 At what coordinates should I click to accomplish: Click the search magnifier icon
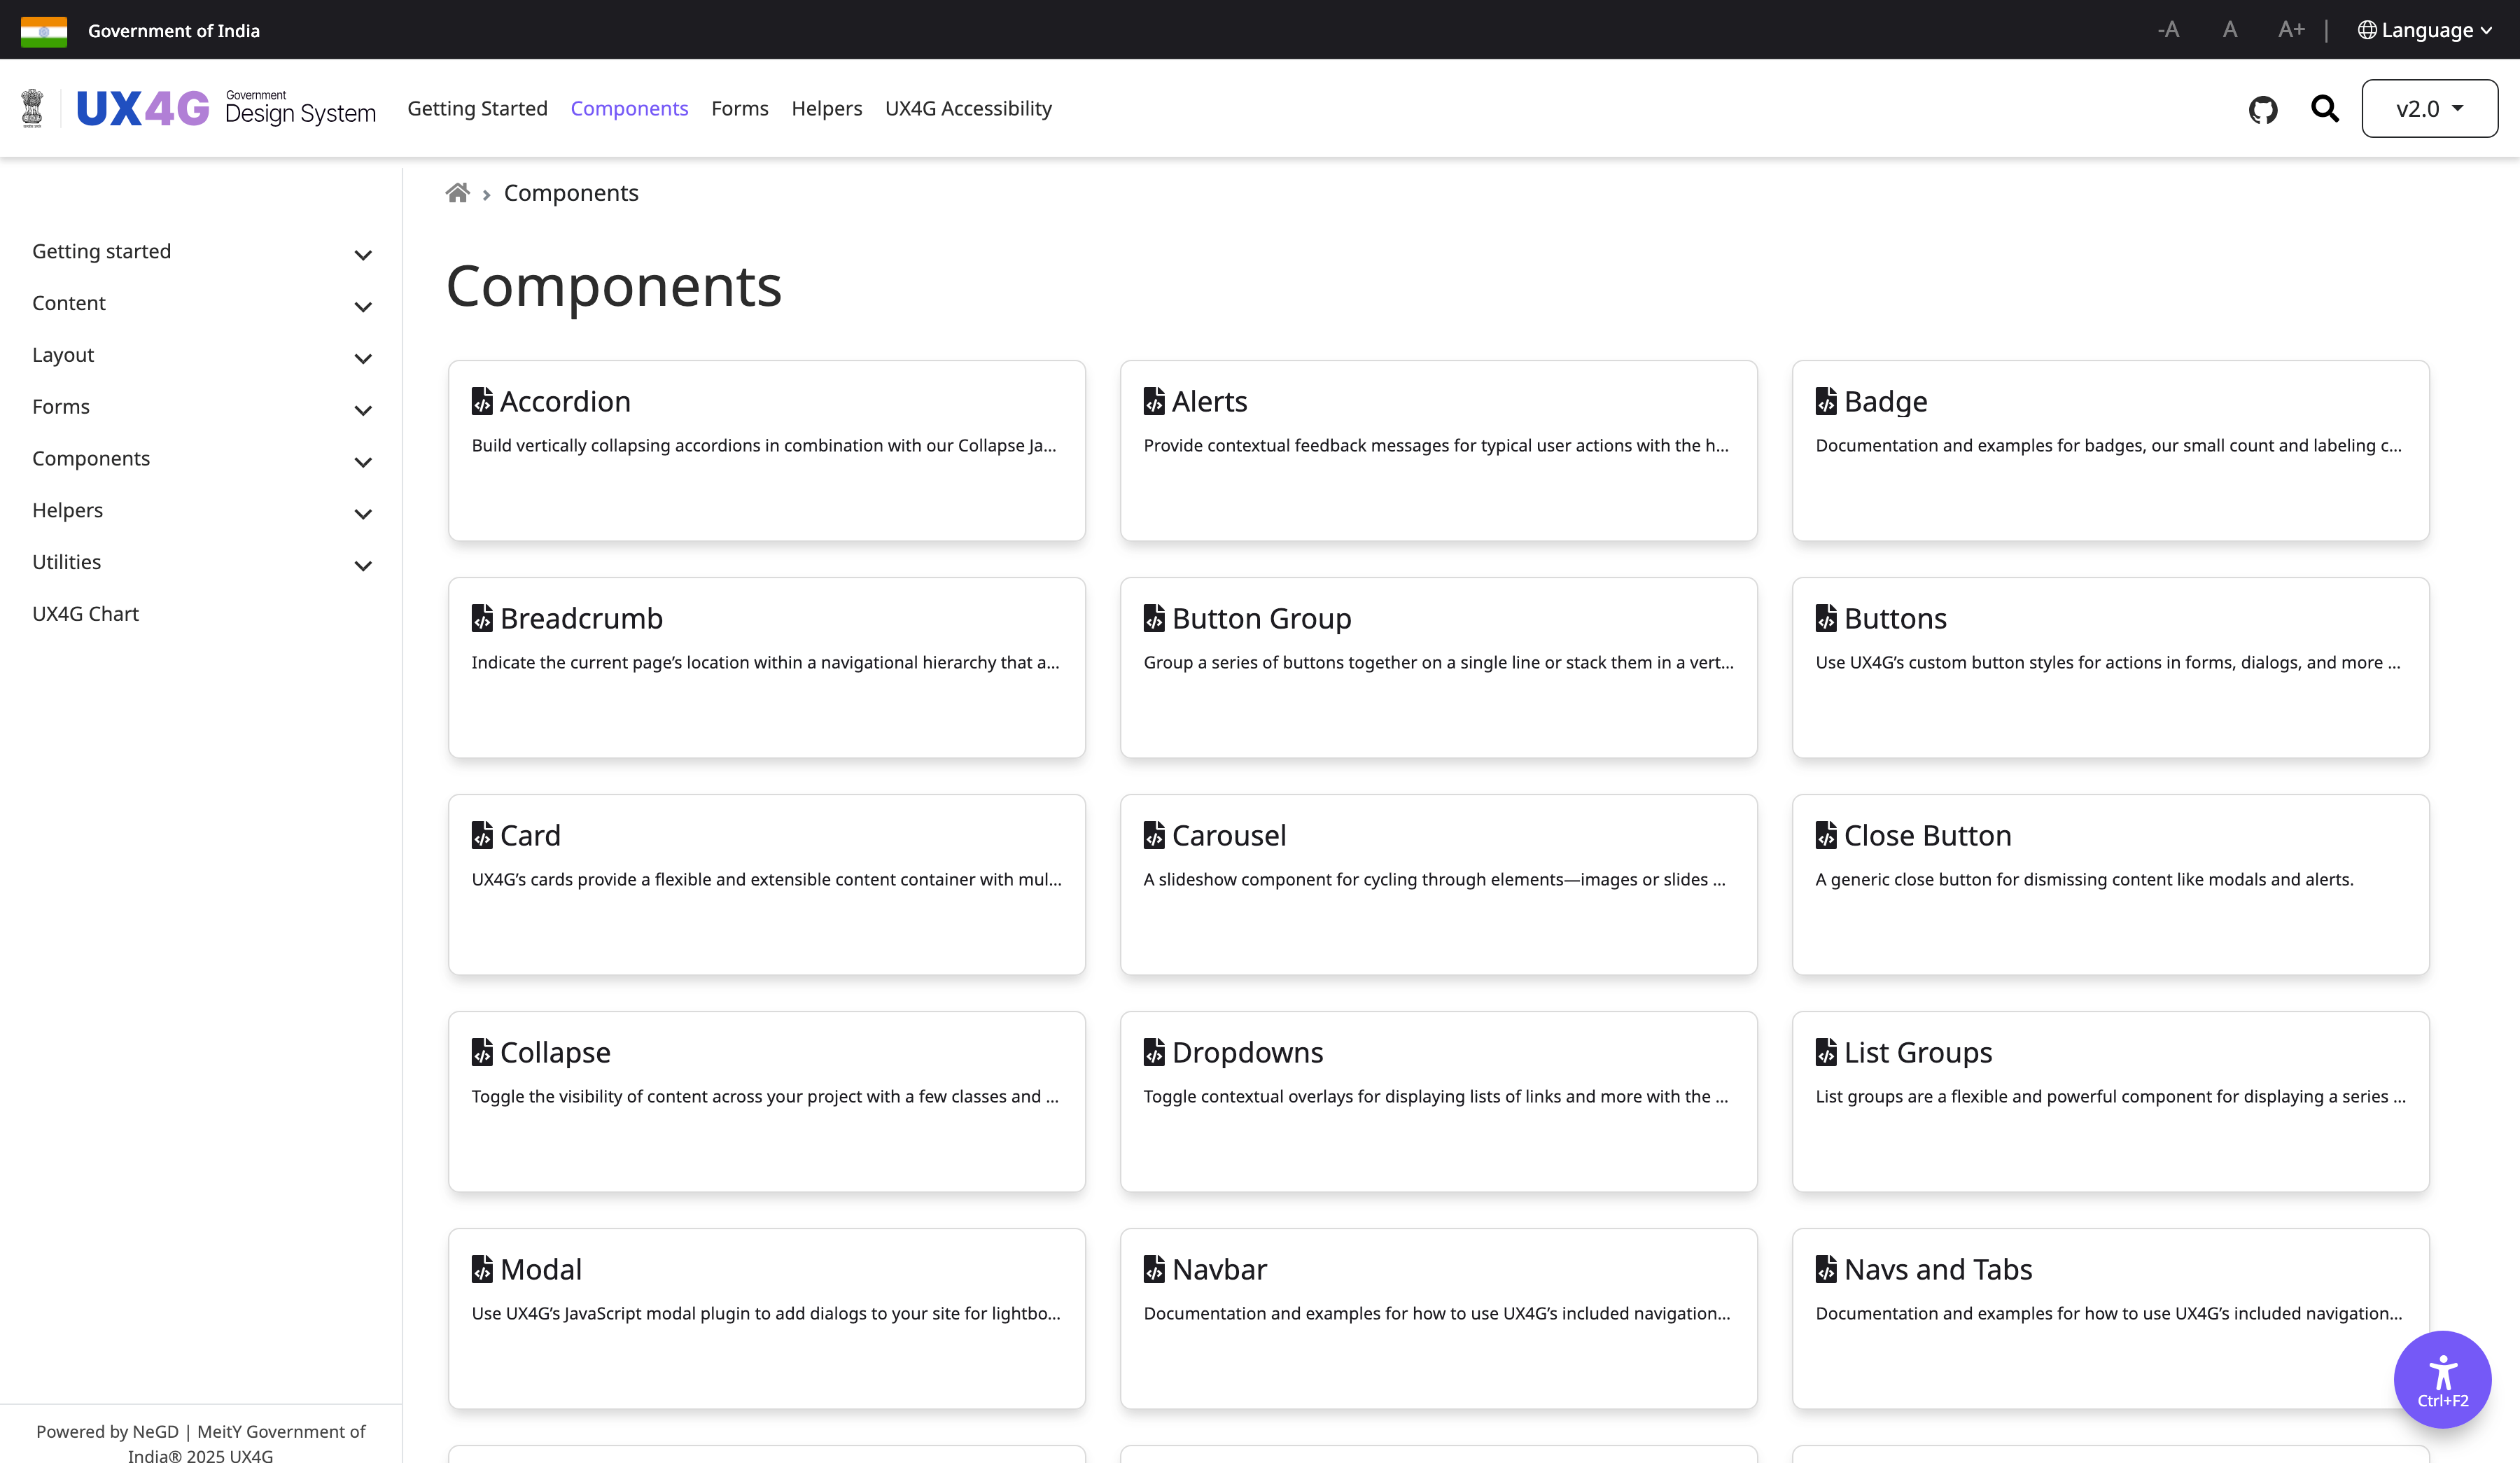pyautogui.click(x=2324, y=108)
